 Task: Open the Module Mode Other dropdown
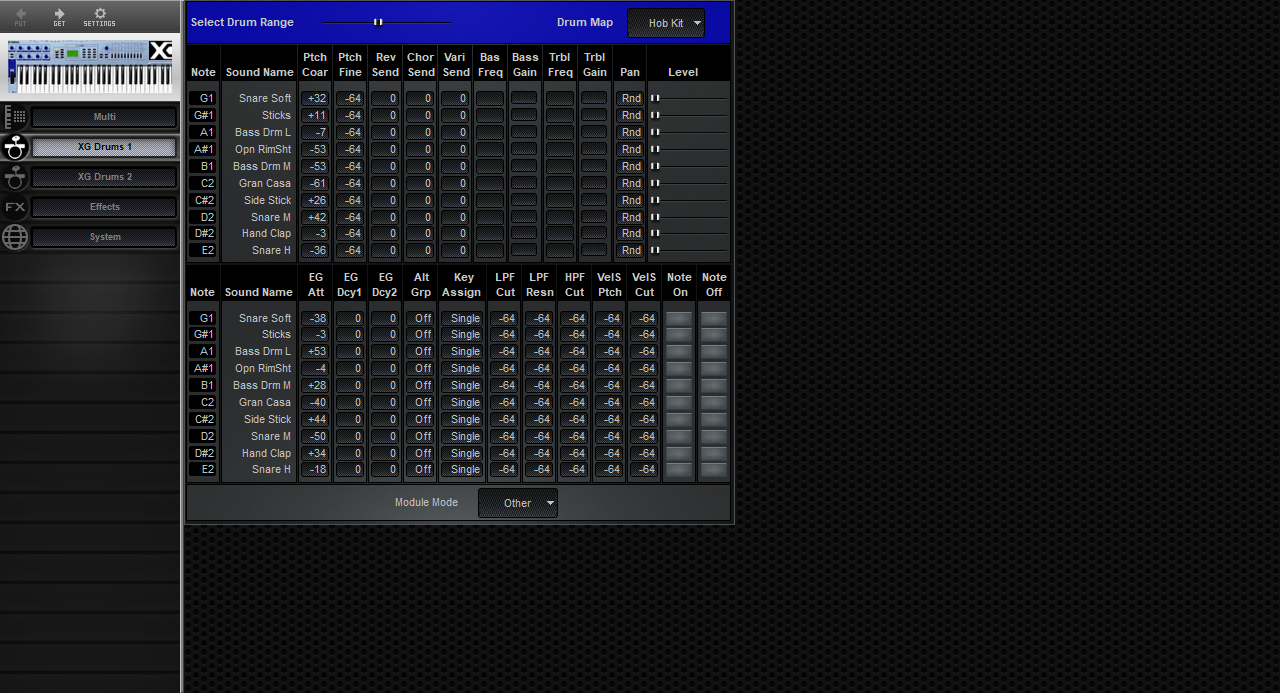(517, 503)
